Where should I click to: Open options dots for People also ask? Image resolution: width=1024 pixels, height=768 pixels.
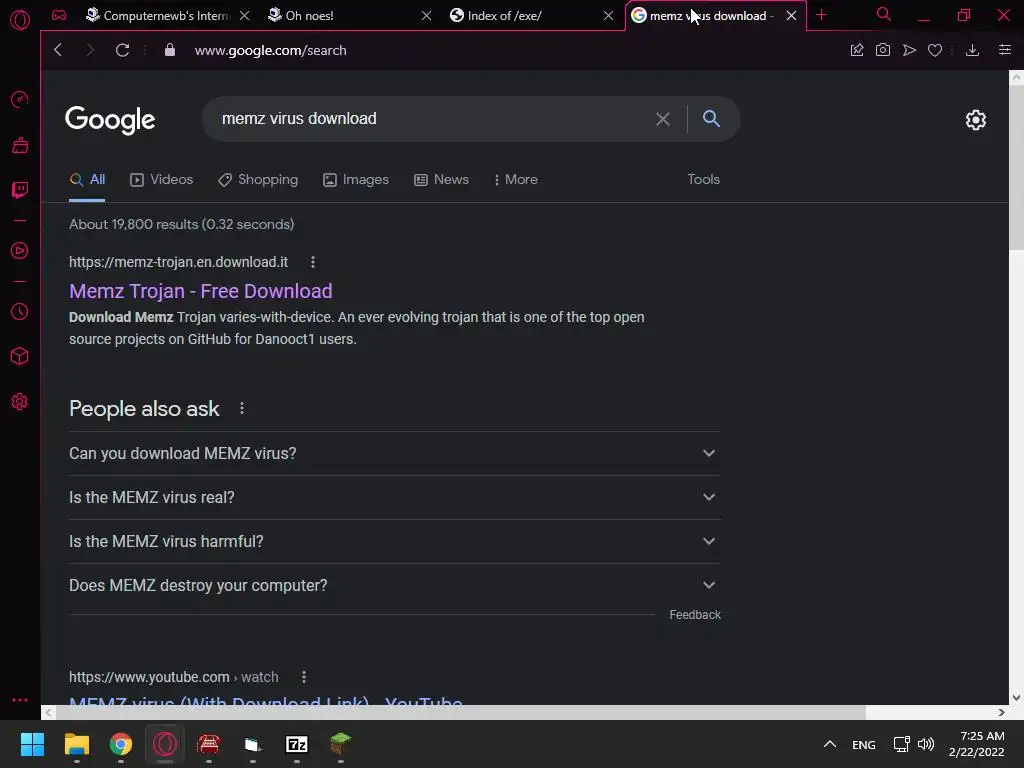[x=242, y=408]
